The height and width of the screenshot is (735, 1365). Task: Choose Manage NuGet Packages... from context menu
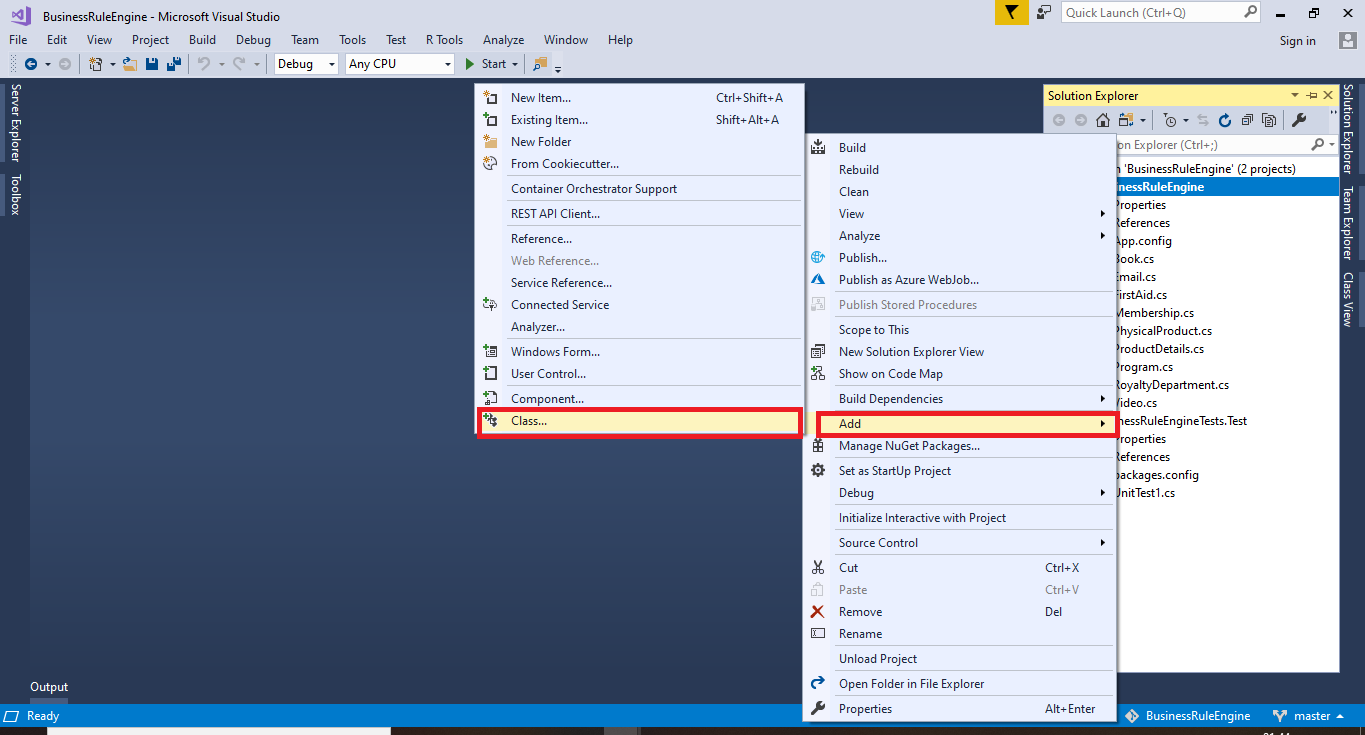pos(960,446)
